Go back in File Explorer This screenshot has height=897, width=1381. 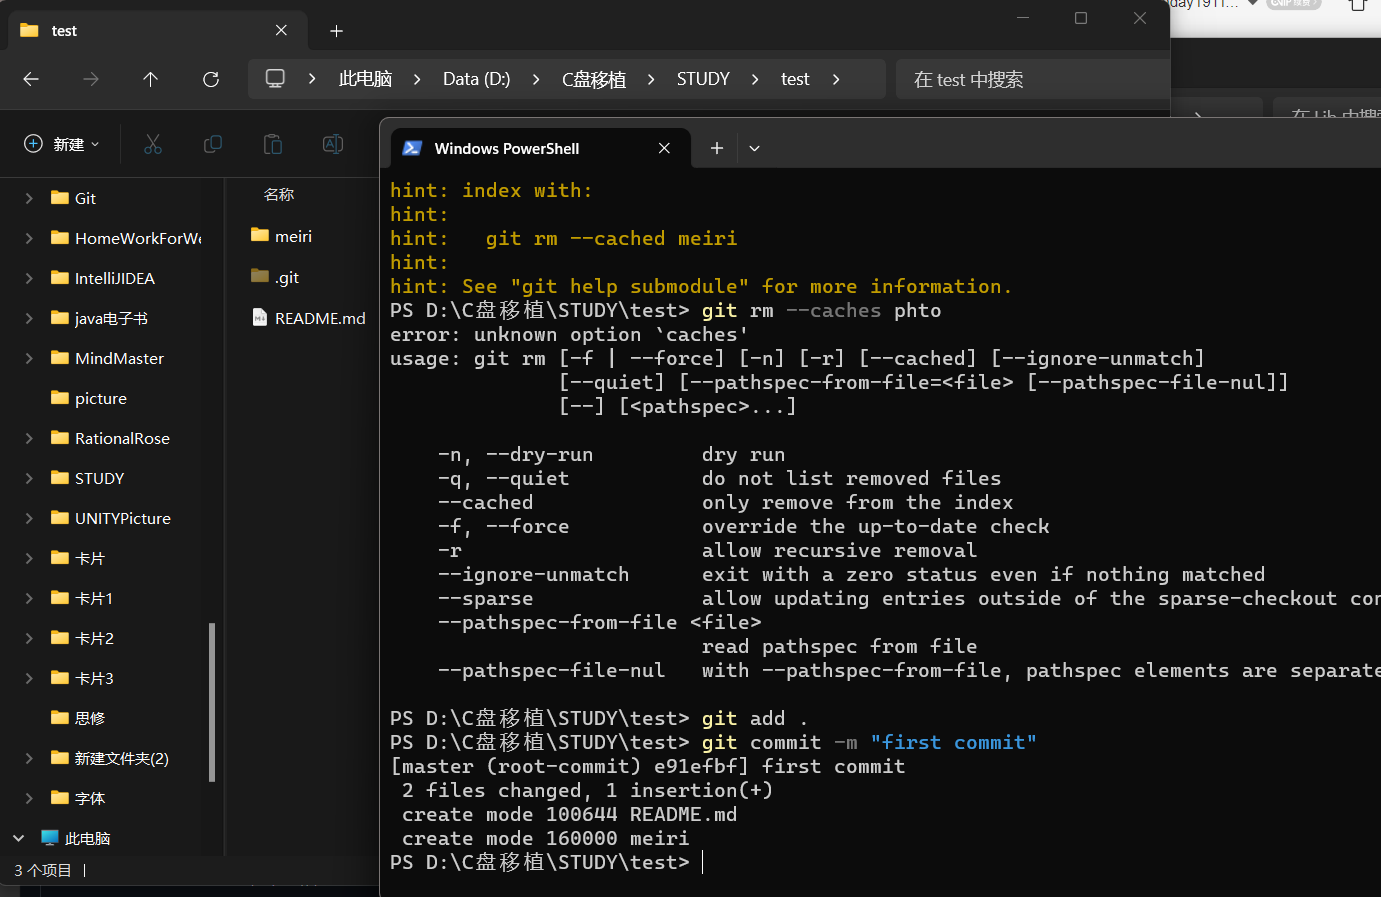click(x=31, y=79)
